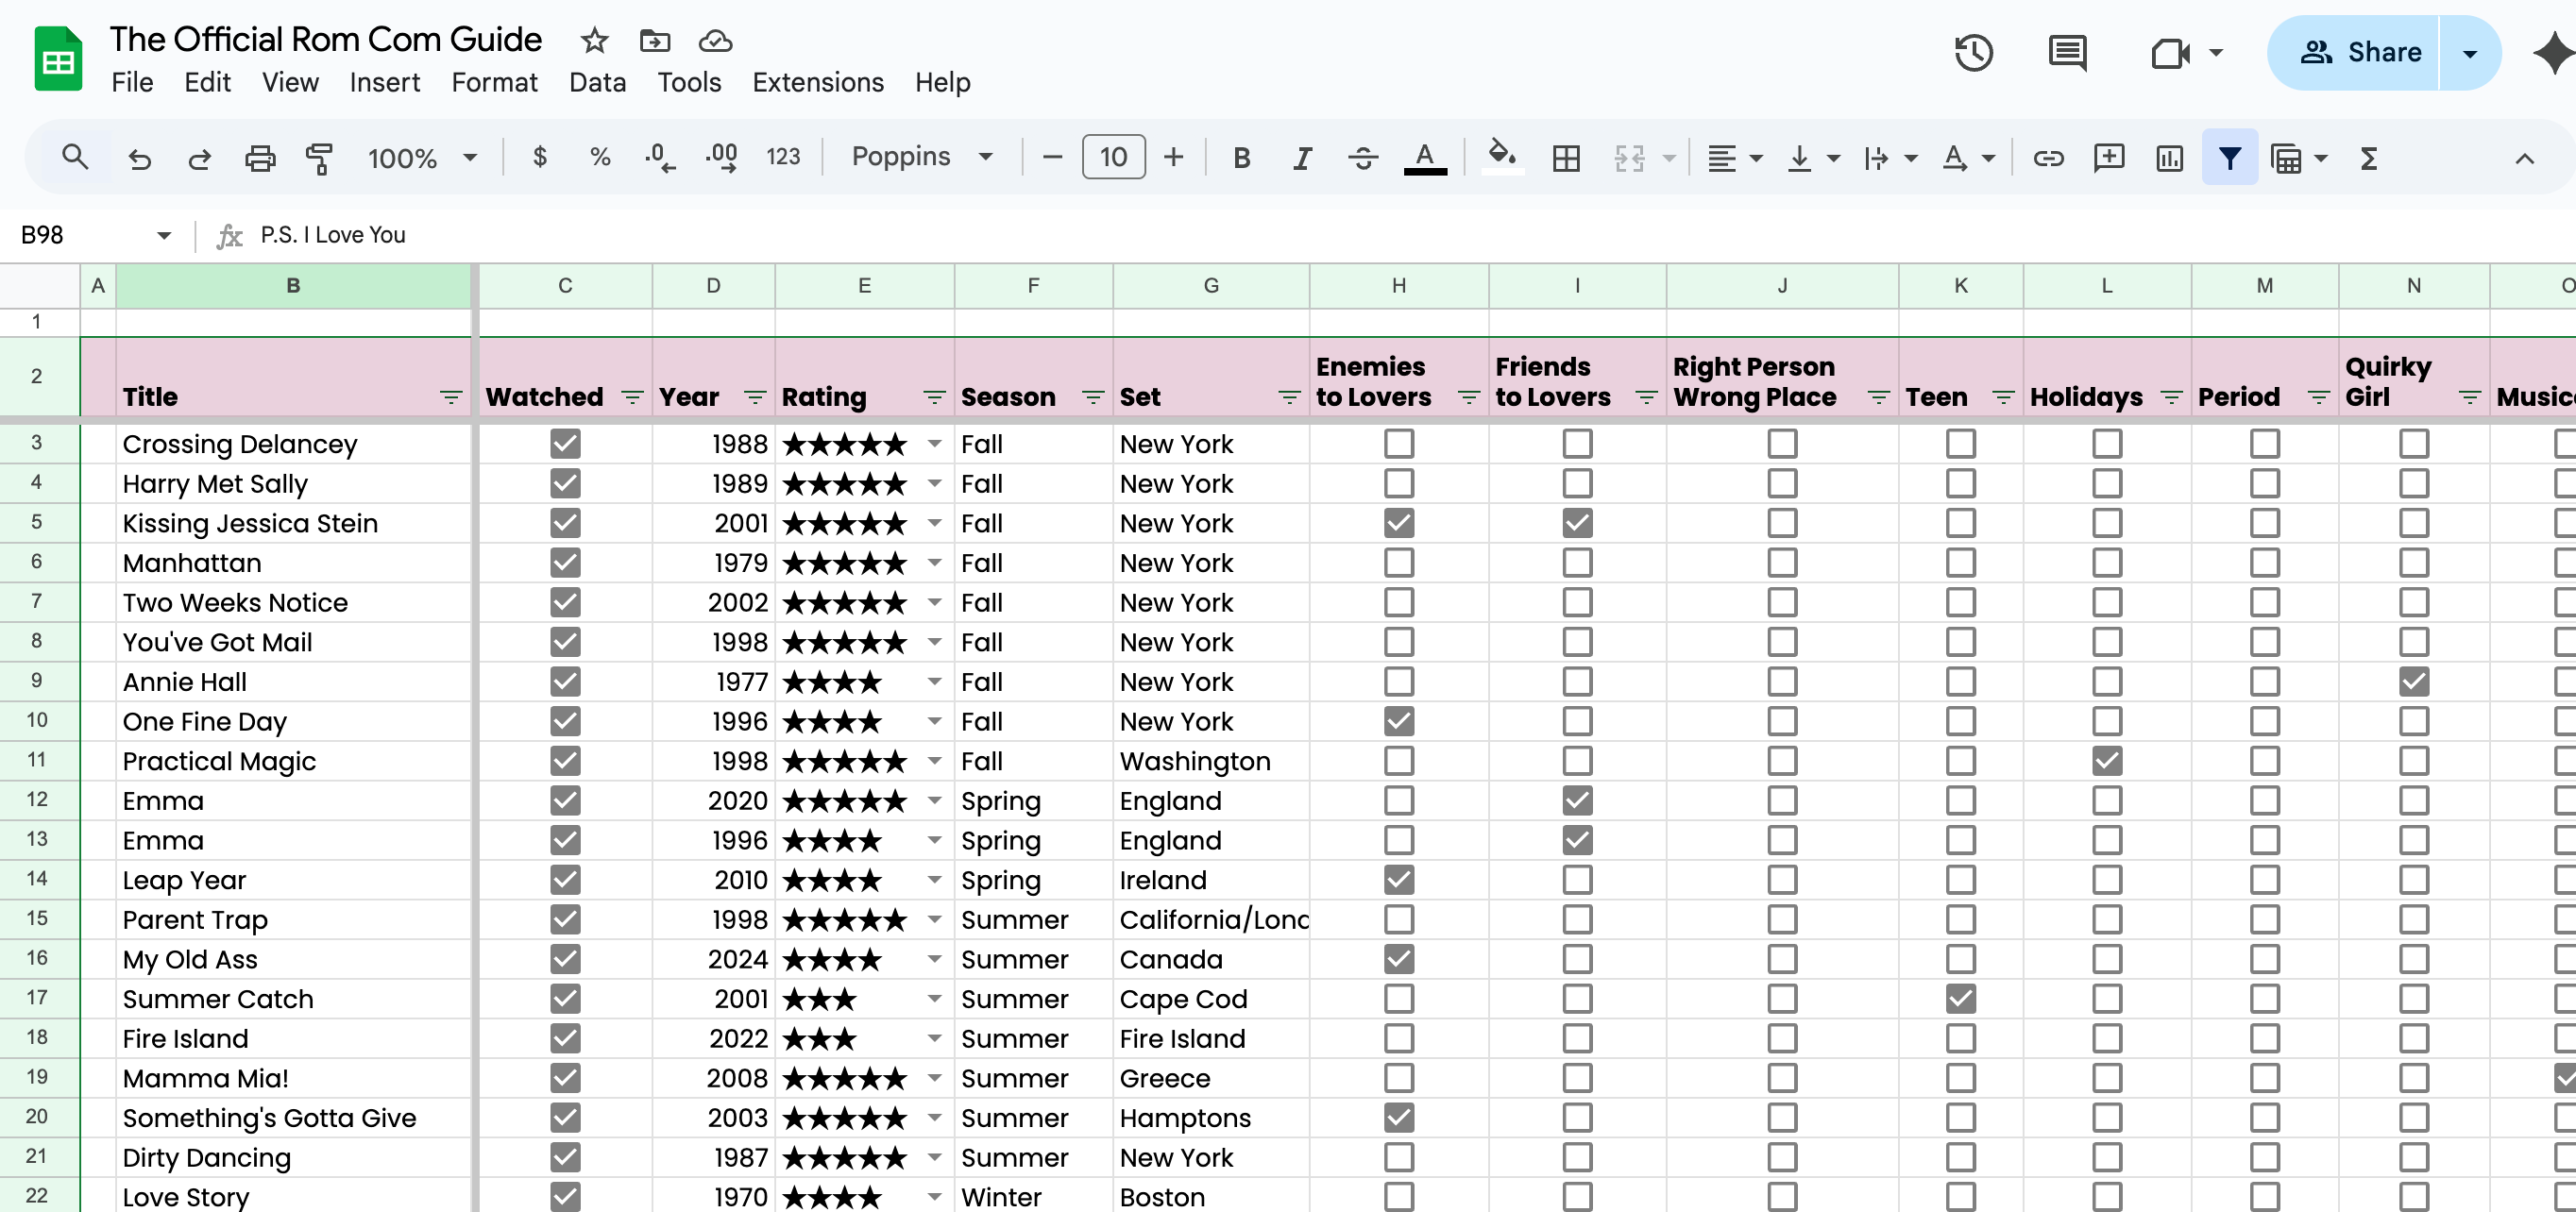Open version history clock icon
This screenshot has height=1212, width=2576.
pos(1974,53)
